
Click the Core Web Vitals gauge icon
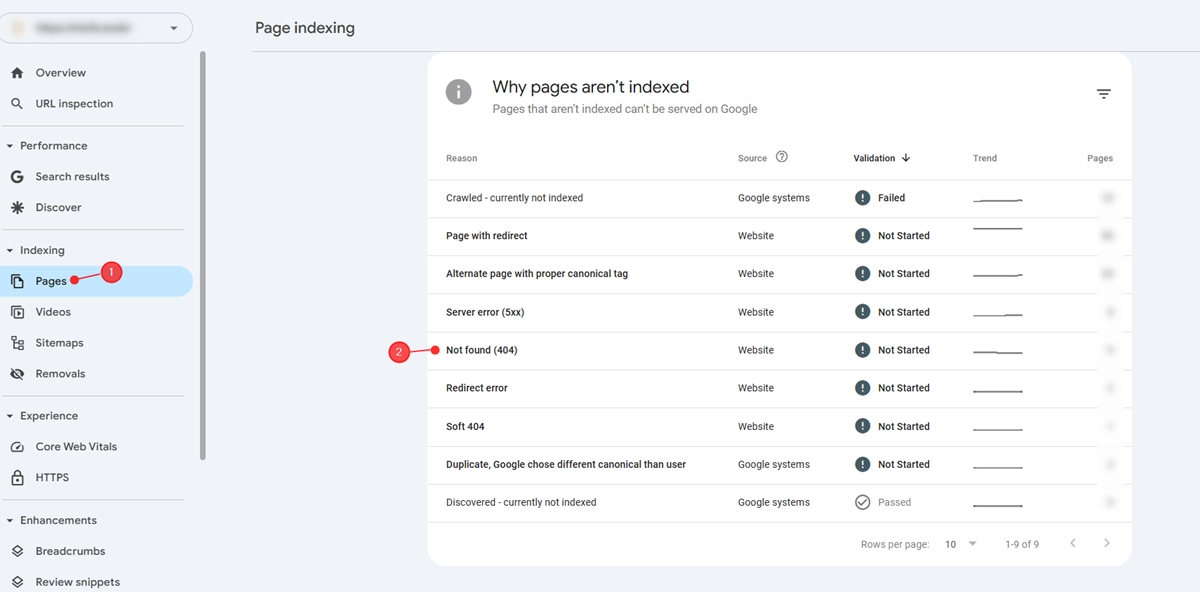(x=17, y=447)
